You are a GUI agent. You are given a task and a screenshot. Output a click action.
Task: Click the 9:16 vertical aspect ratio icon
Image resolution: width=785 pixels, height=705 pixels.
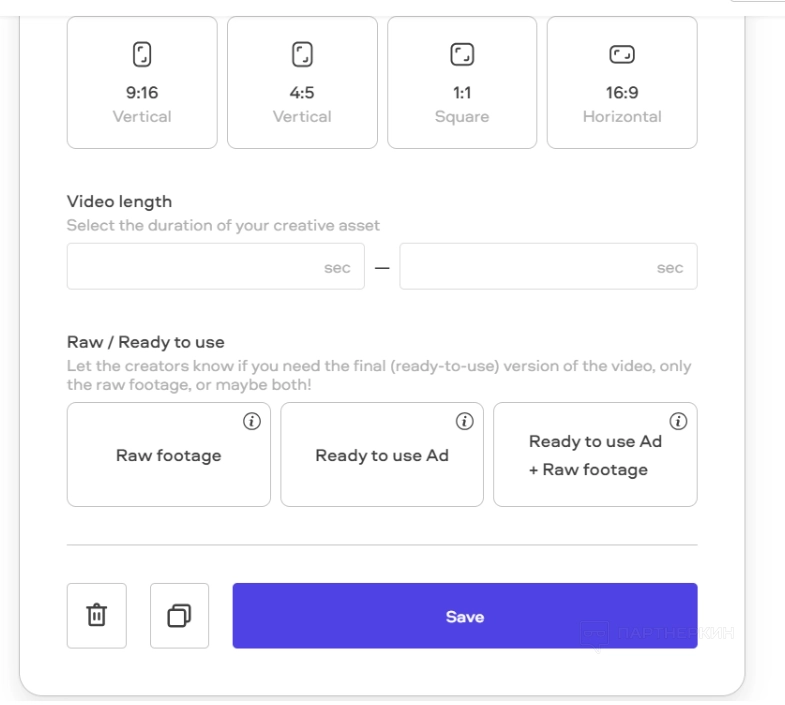click(142, 53)
